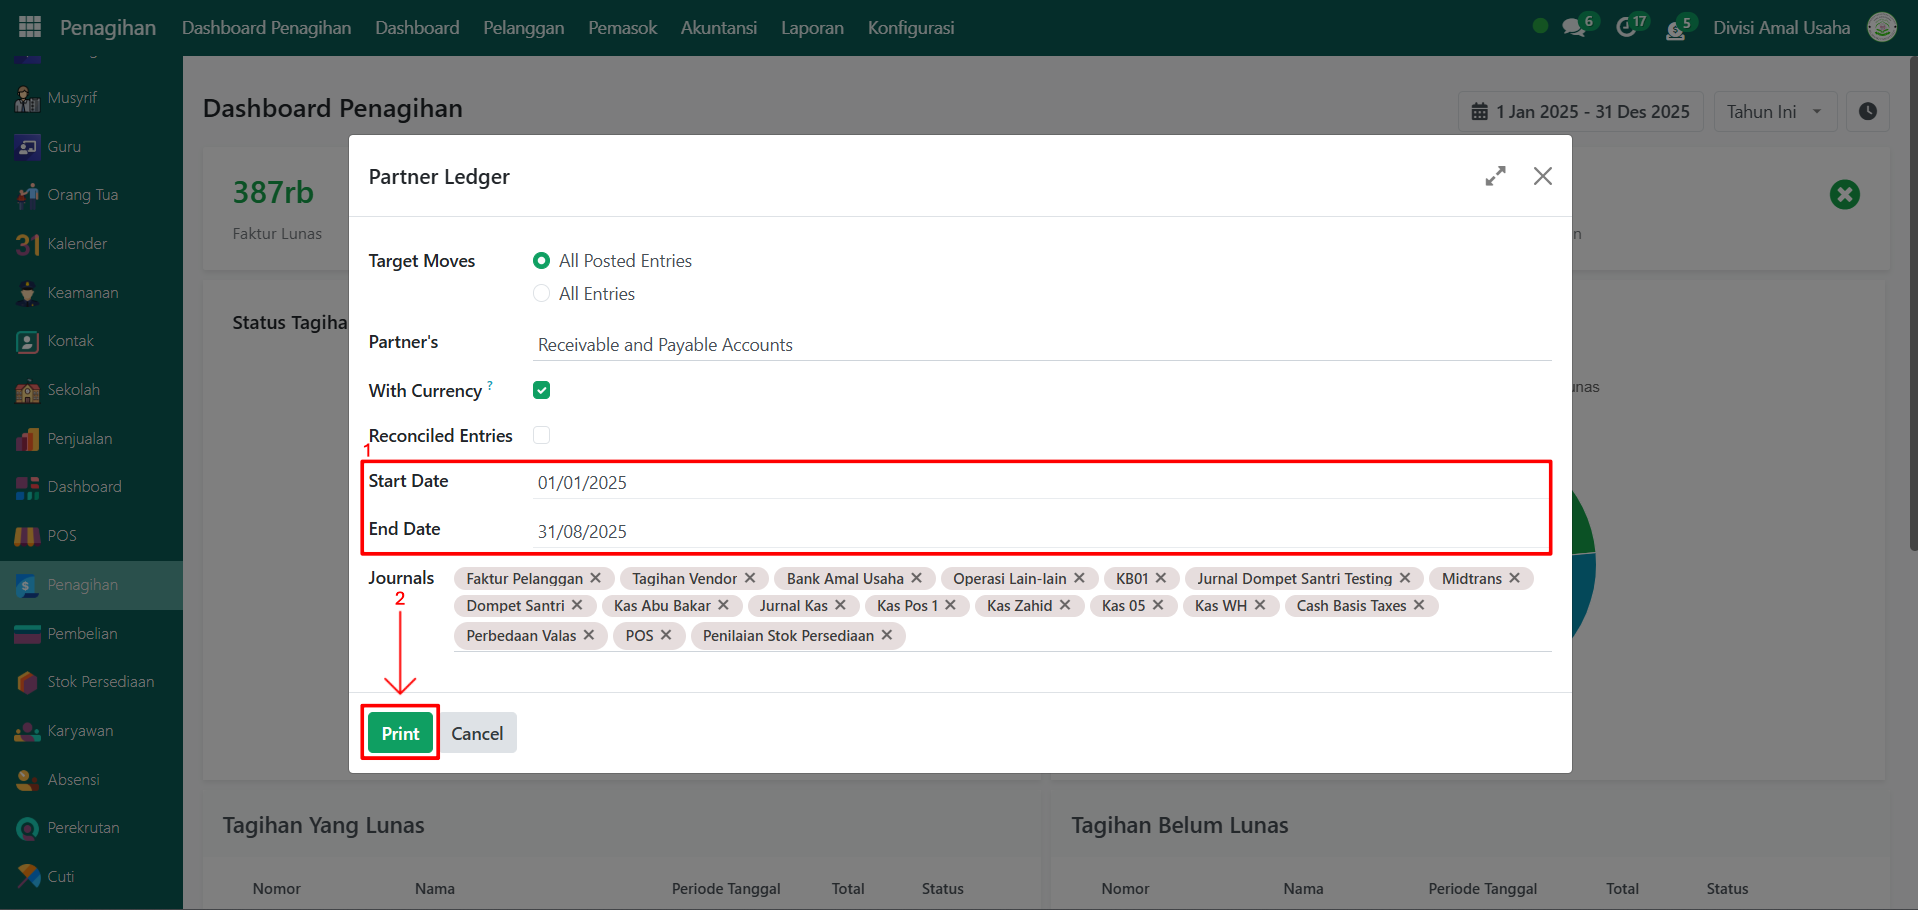Open the apps grid menu icon
Image resolution: width=1918 pixels, height=910 pixels.
tap(30, 27)
